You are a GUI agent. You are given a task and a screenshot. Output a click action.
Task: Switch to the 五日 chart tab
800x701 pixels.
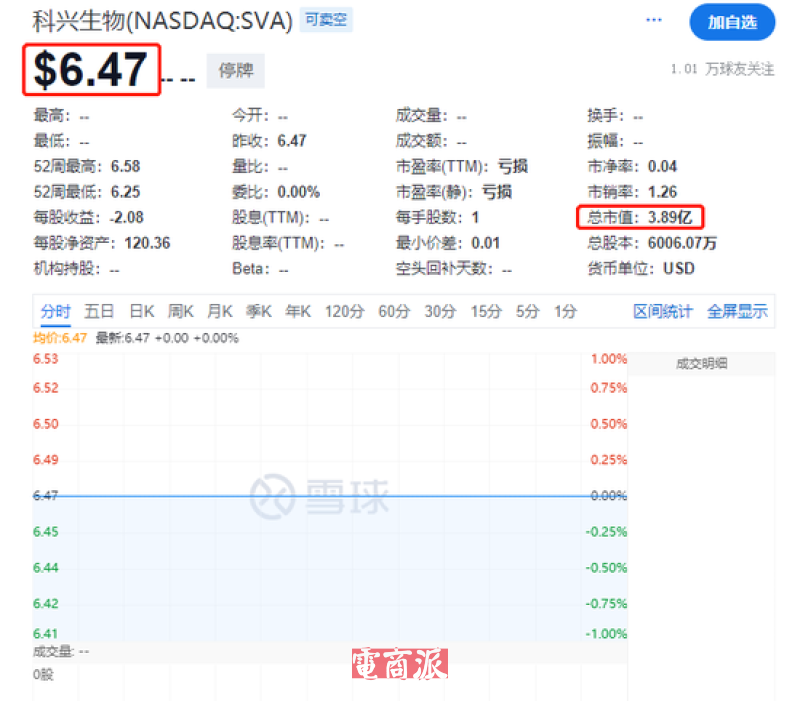99,311
